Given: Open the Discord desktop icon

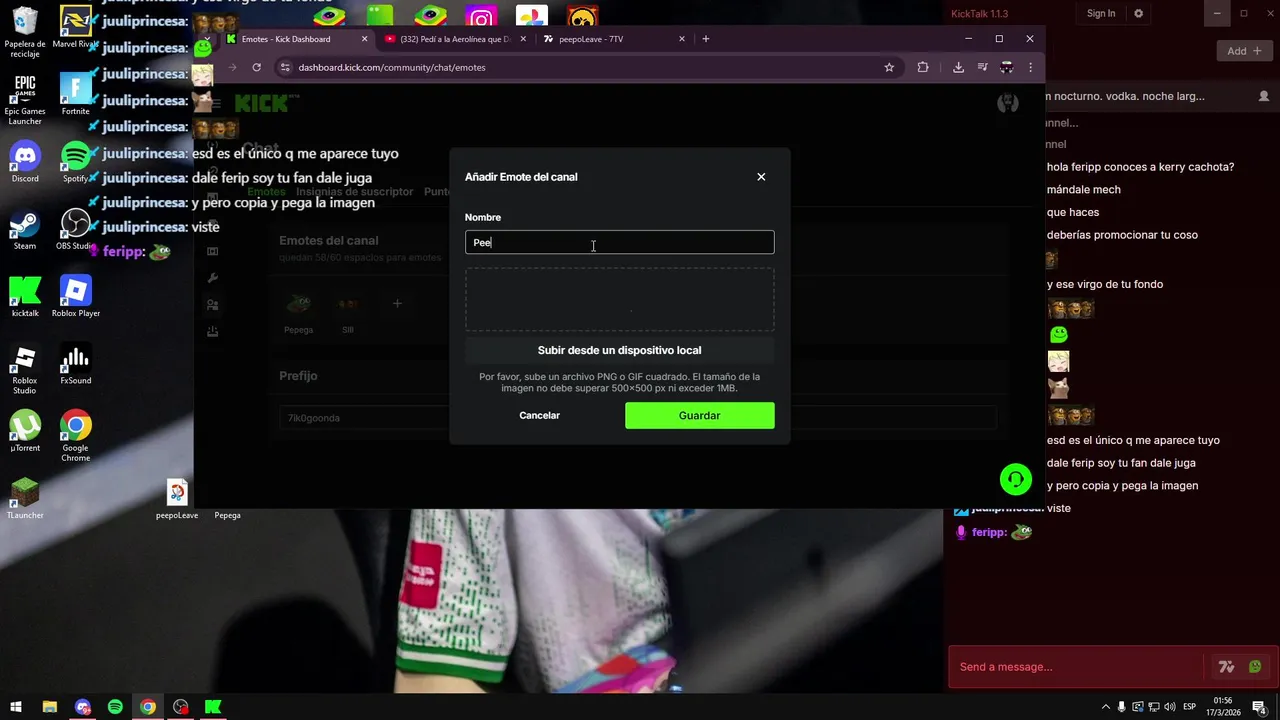Looking at the screenshot, I should (x=25, y=162).
